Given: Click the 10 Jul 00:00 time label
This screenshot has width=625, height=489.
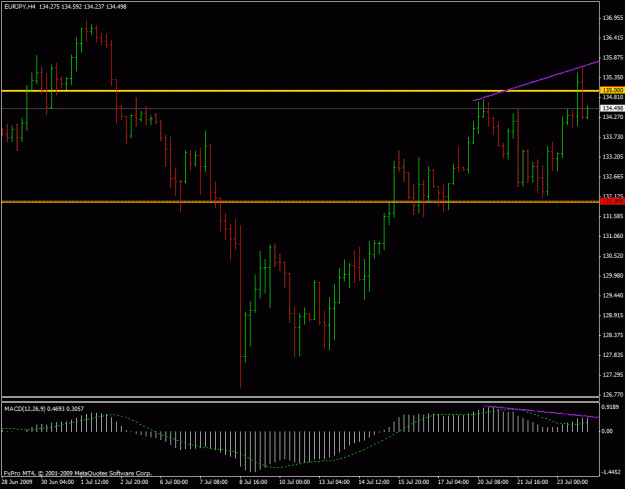Looking at the screenshot, I should coord(294,482).
